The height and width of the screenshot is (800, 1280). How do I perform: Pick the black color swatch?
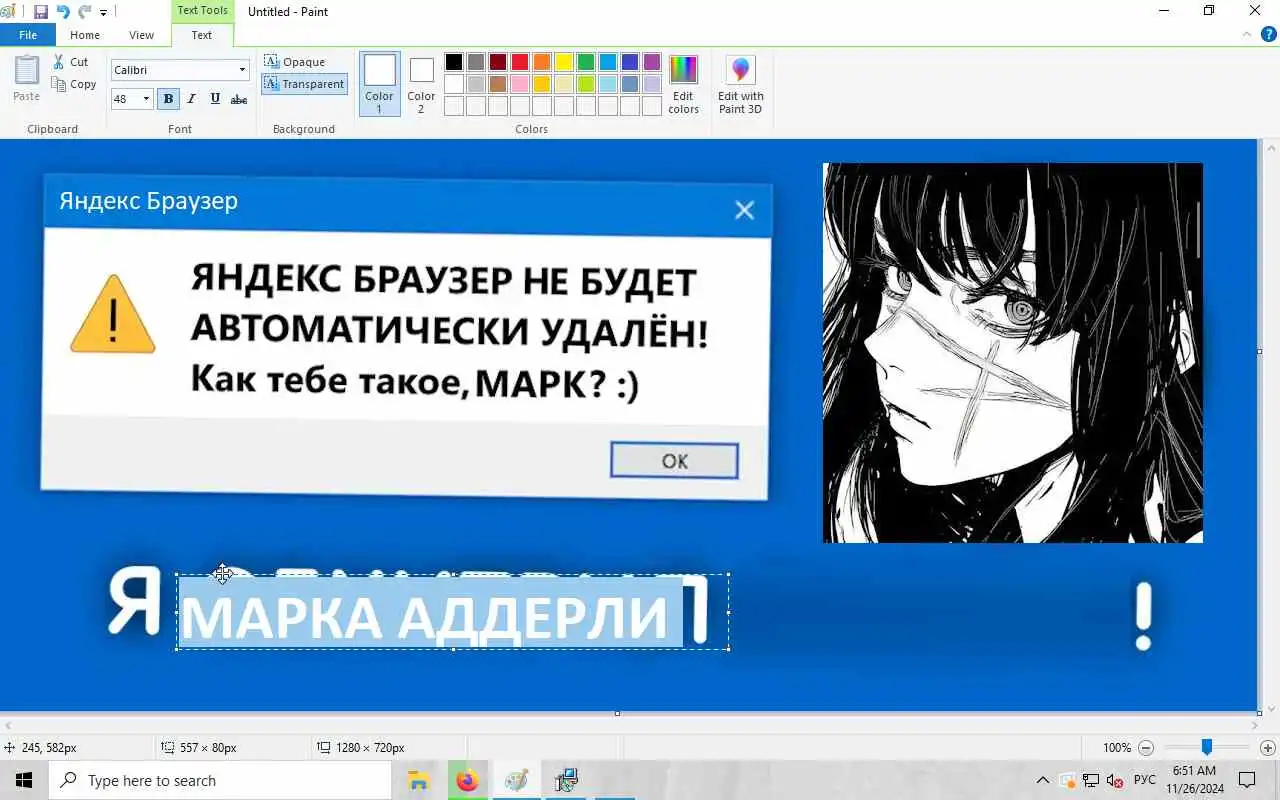454,62
